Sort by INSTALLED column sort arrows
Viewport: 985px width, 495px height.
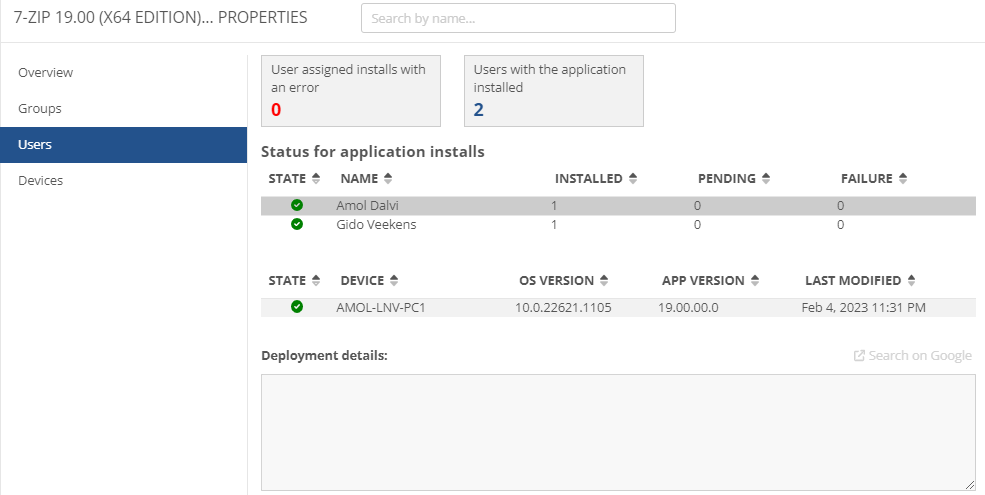click(633, 178)
